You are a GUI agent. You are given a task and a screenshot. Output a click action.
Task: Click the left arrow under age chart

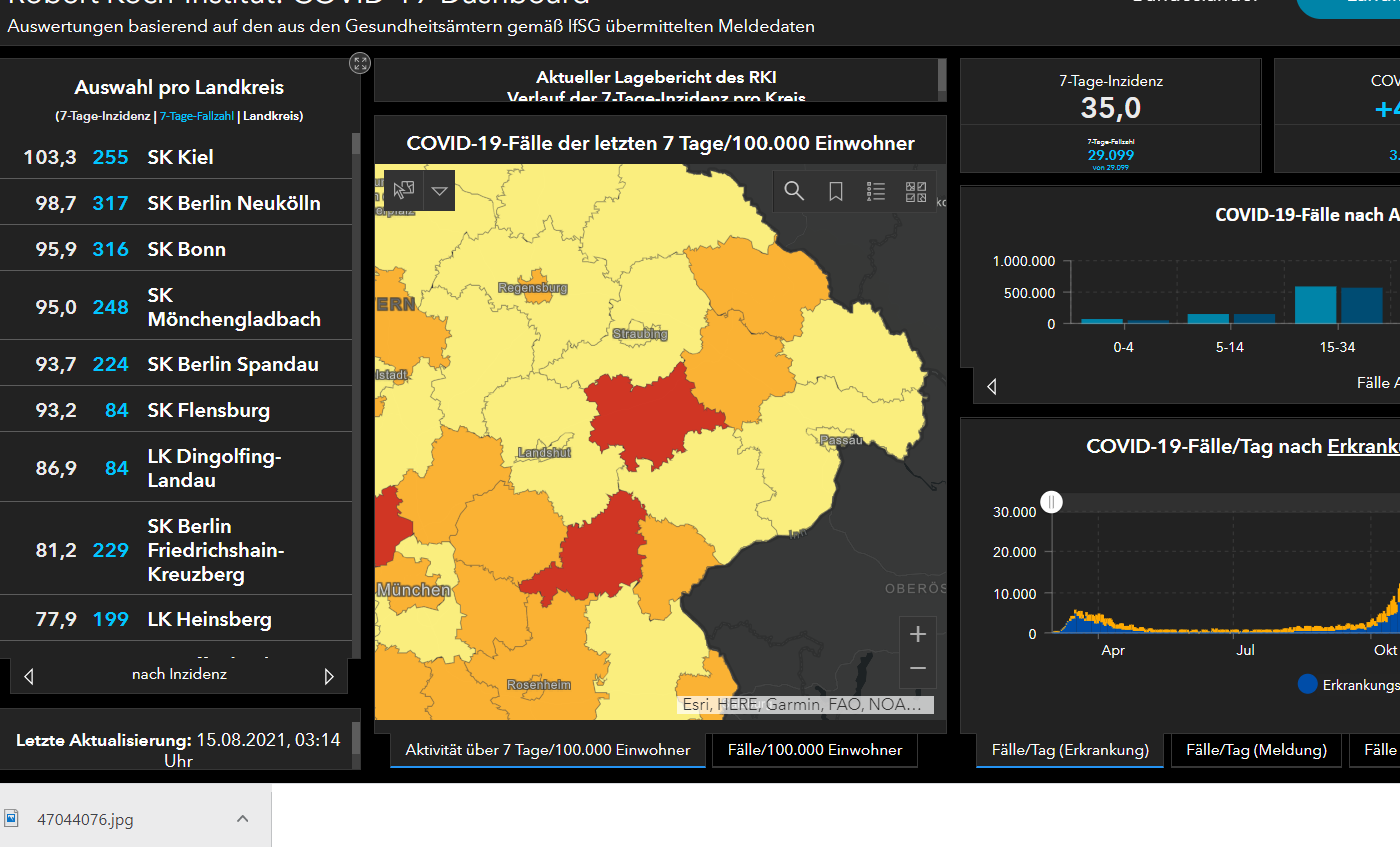coord(992,386)
